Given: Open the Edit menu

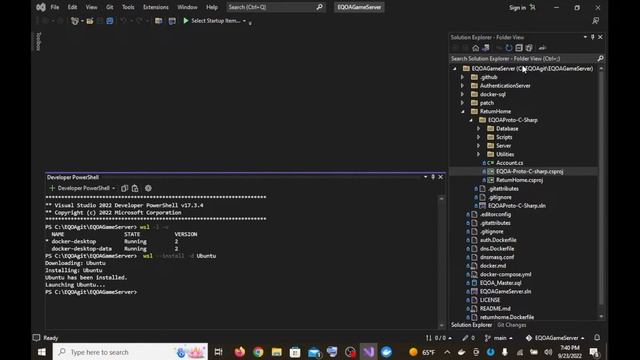Looking at the screenshot, I should (x=72, y=7).
